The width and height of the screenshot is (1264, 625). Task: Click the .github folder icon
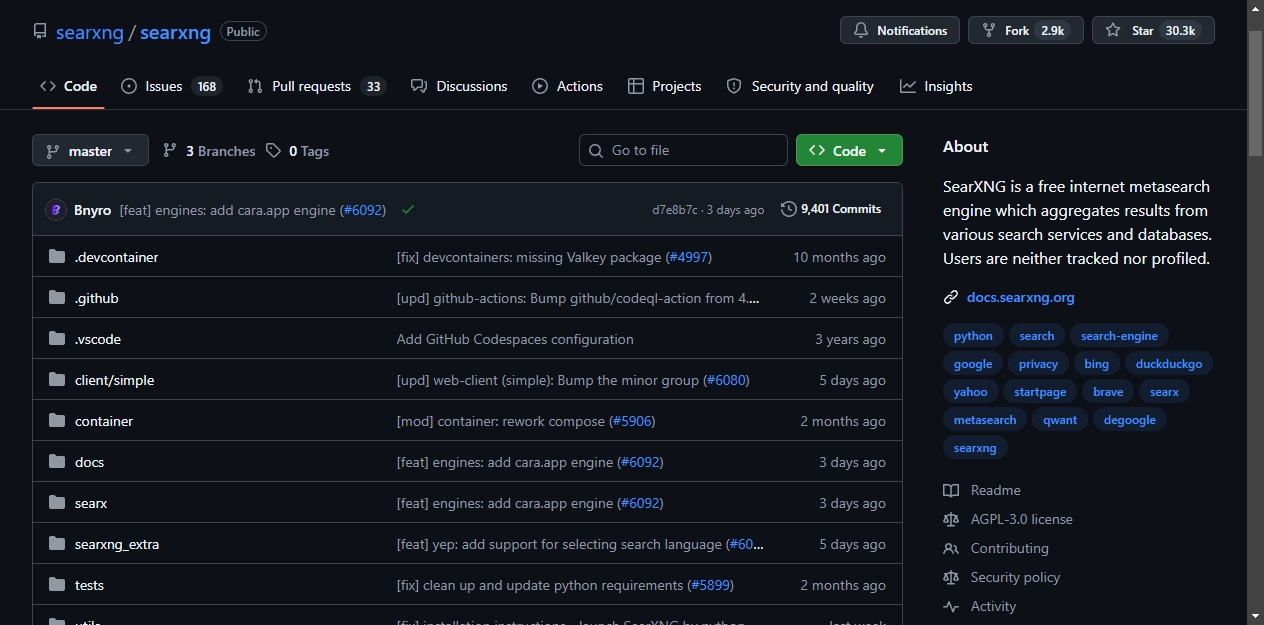tap(57, 298)
